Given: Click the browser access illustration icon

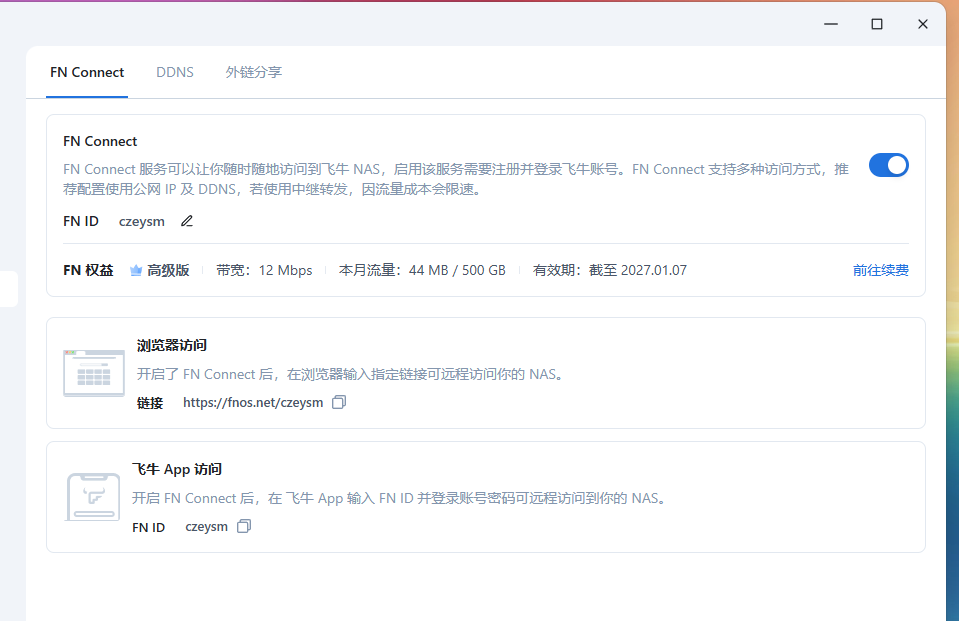Looking at the screenshot, I should click(93, 372).
